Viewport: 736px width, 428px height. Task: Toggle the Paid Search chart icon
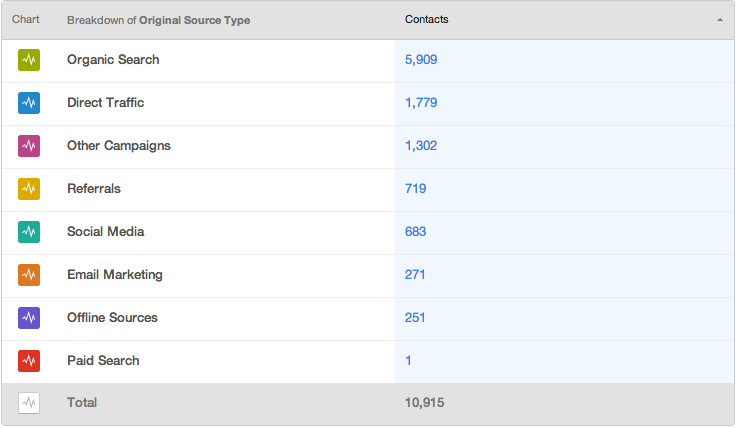click(x=29, y=361)
